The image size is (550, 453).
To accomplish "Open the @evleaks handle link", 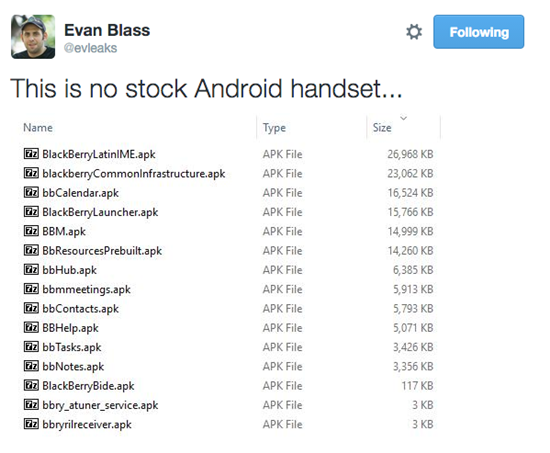I will tap(90, 48).
